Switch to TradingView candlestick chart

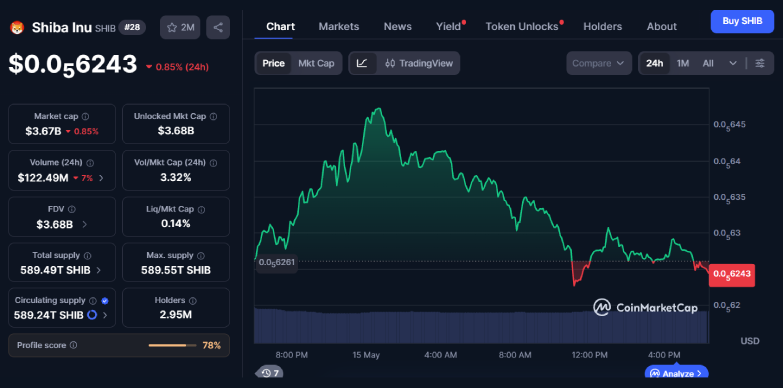click(418, 63)
